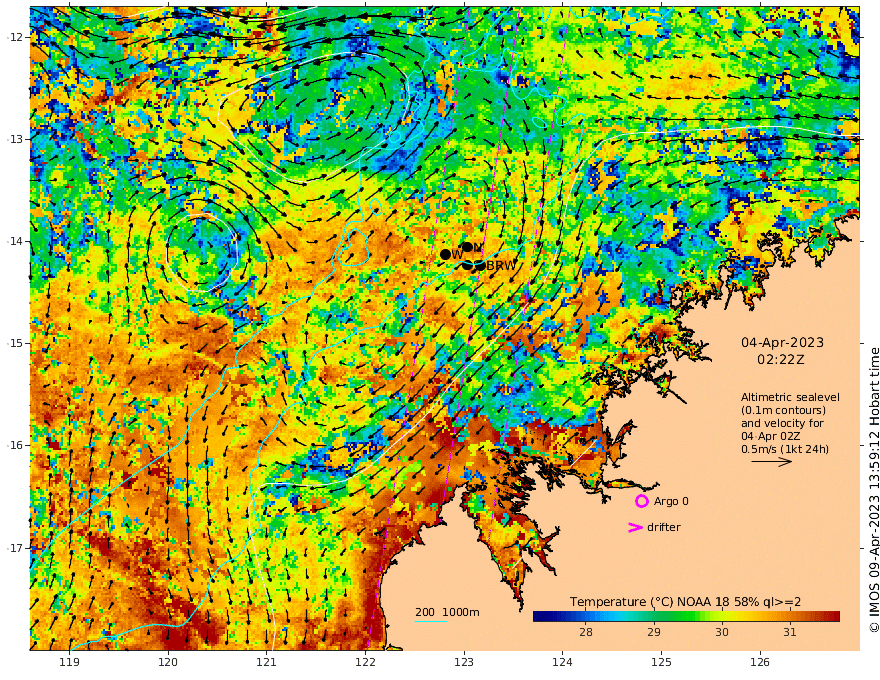Click the colorbar tick label 30
This screenshot has width=880, height=680.
pos(722,632)
